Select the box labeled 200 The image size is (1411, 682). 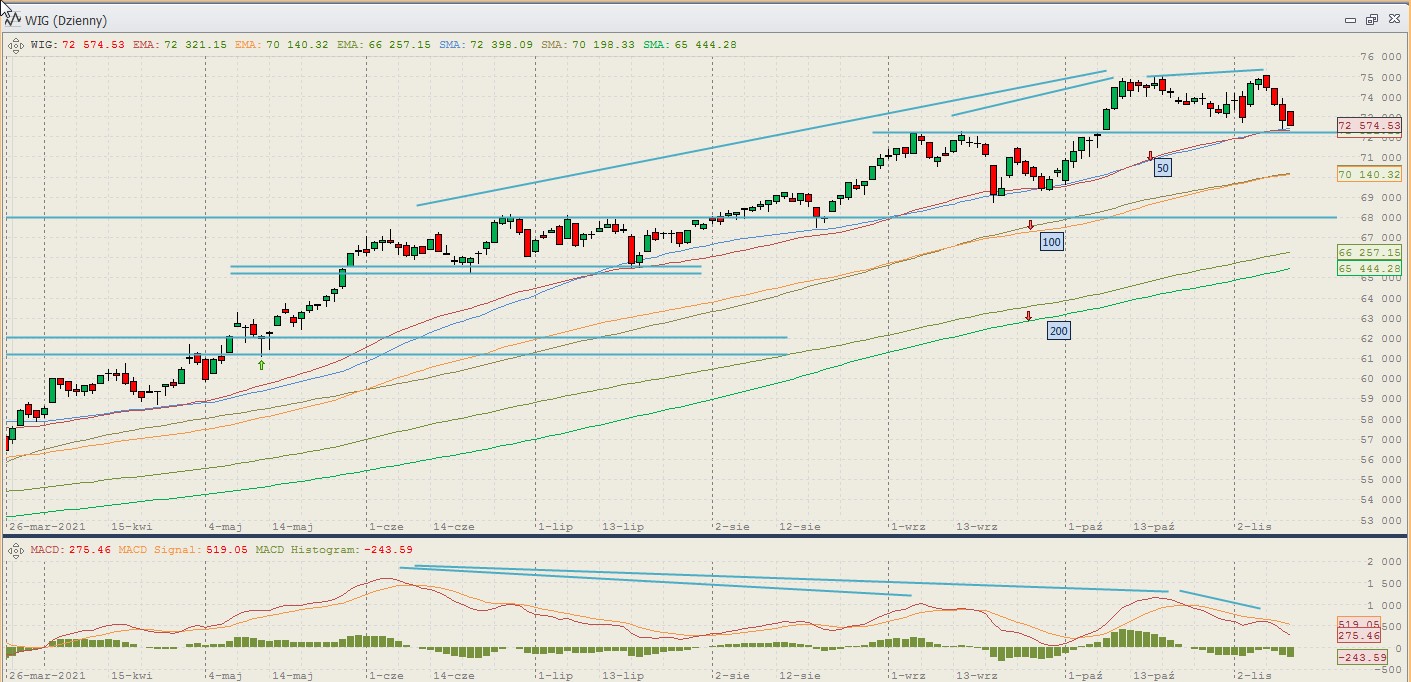coord(1058,330)
